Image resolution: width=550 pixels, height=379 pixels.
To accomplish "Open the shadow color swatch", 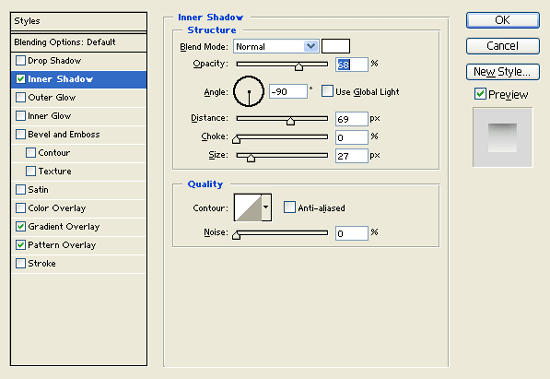I will click(x=336, y=46).
